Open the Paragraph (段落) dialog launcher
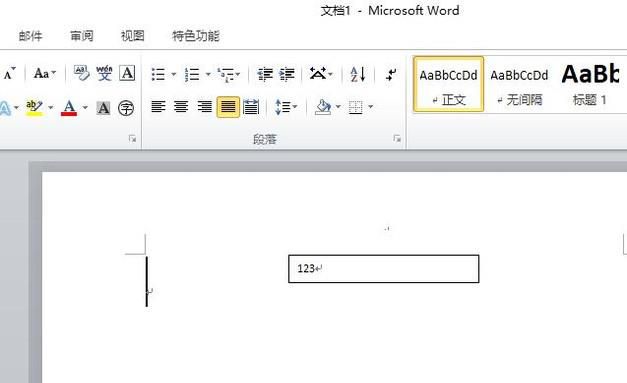 click(397, 139)
